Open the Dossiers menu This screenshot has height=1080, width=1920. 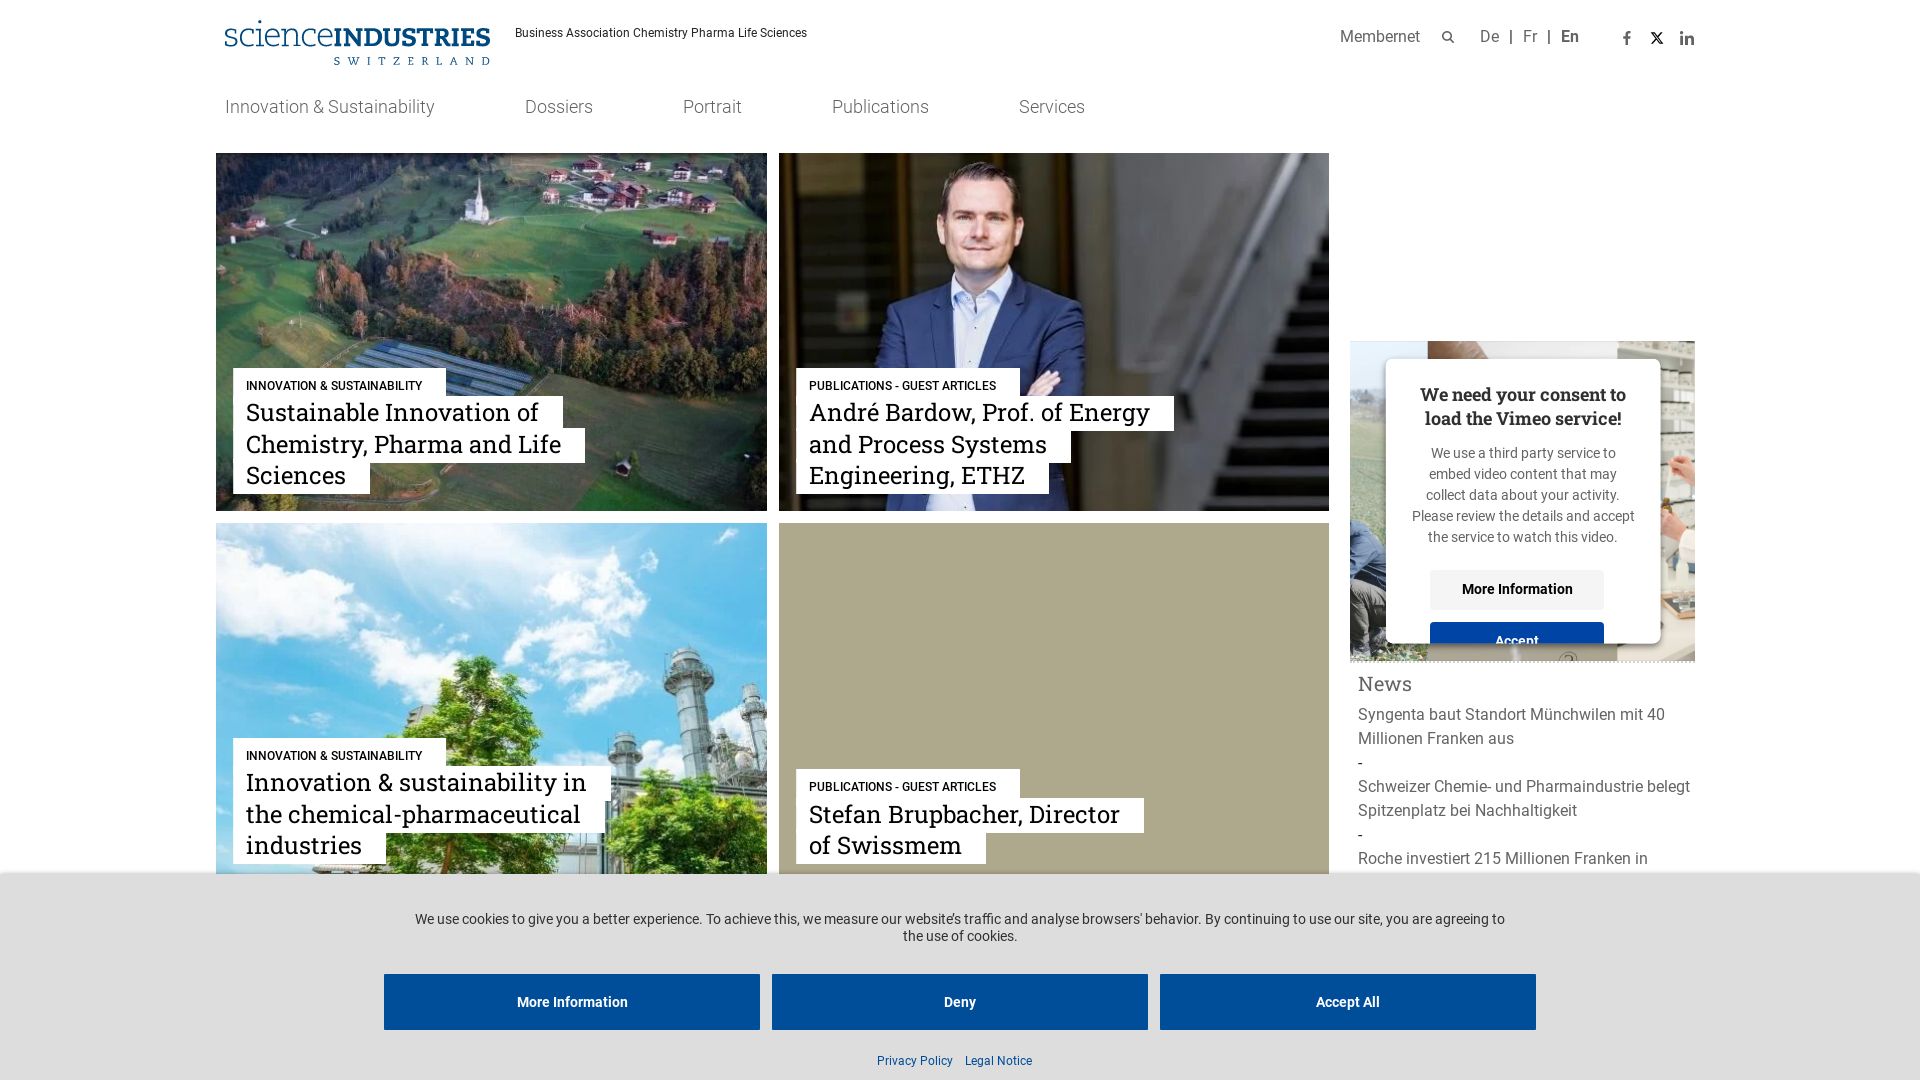click(x=559, y=107)
